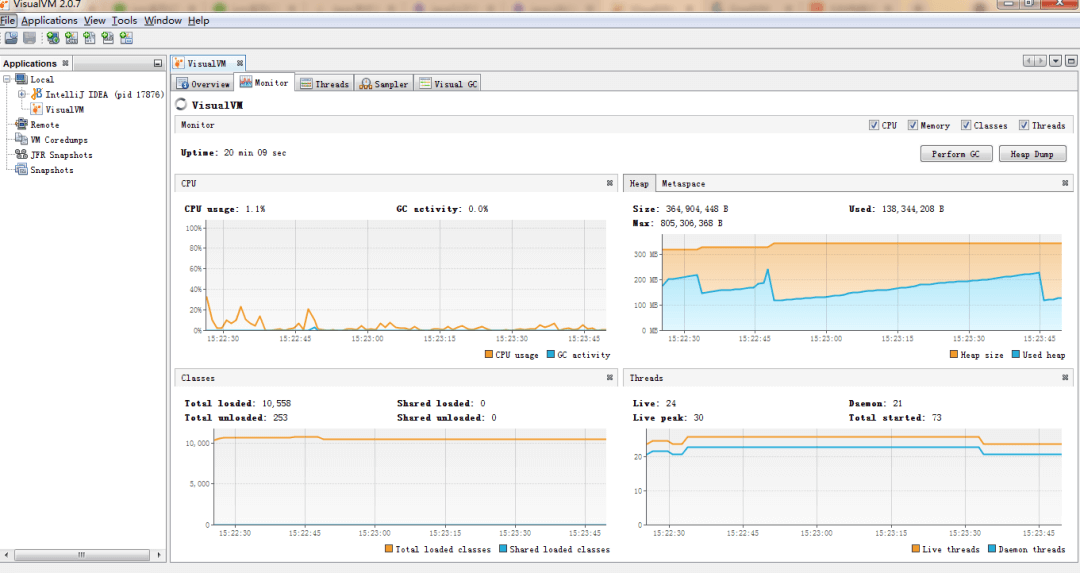This screenshot has width=1080, height=573.
Task: Open the View menu
Action: point(94,21)
